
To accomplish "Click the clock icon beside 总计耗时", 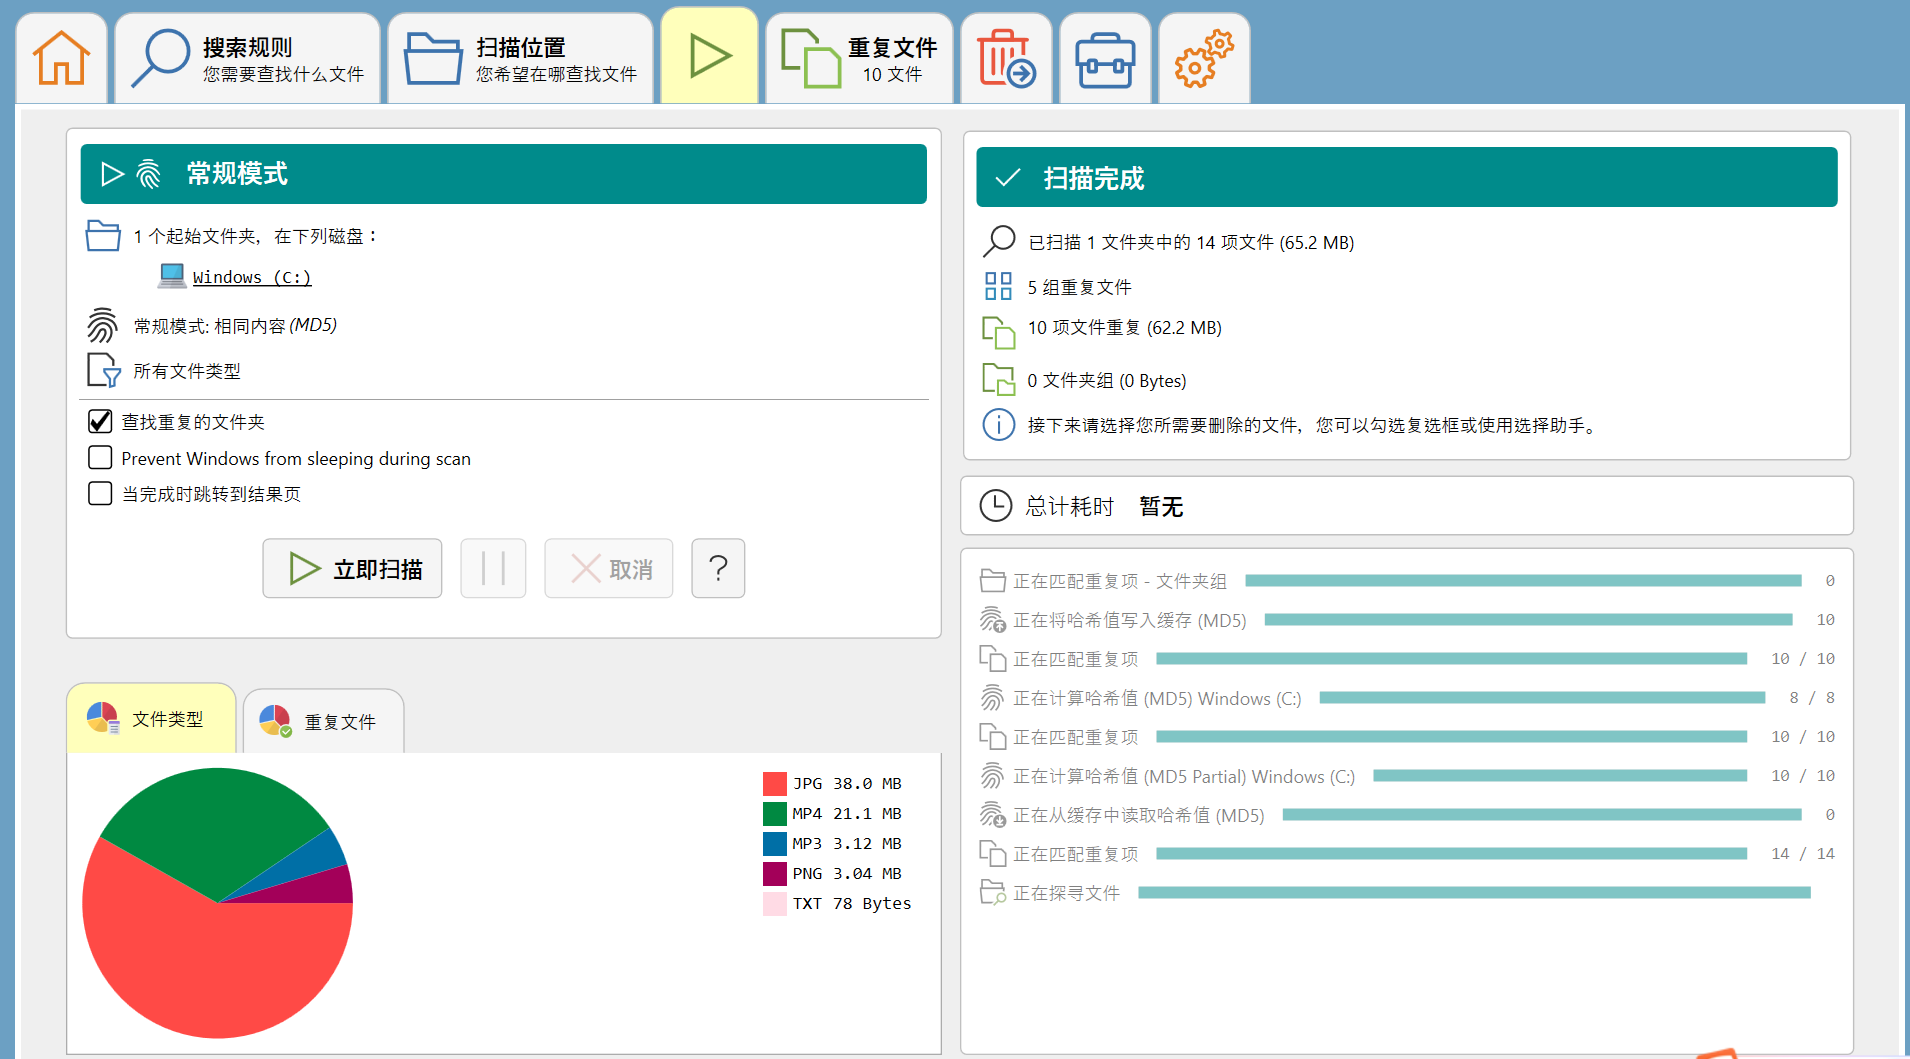I will click(x=995, y=505).
